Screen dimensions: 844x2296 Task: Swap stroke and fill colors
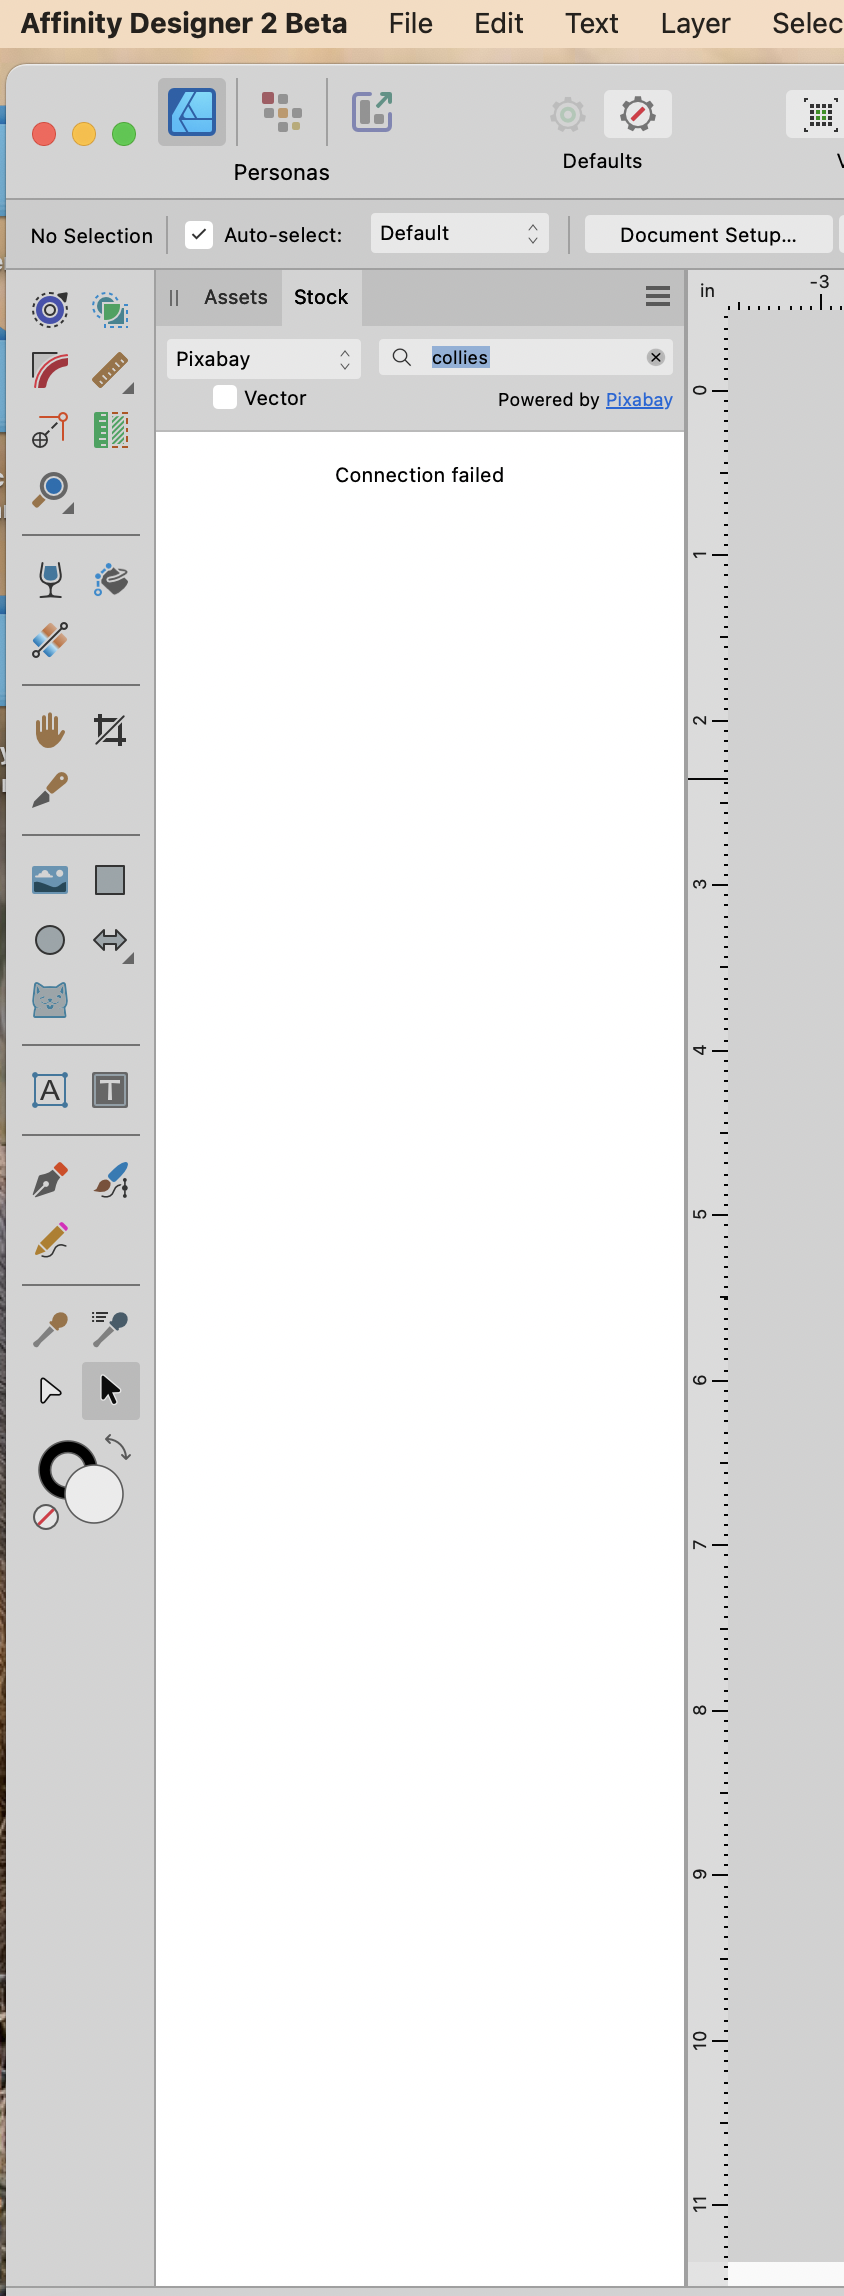point(118,1447)
